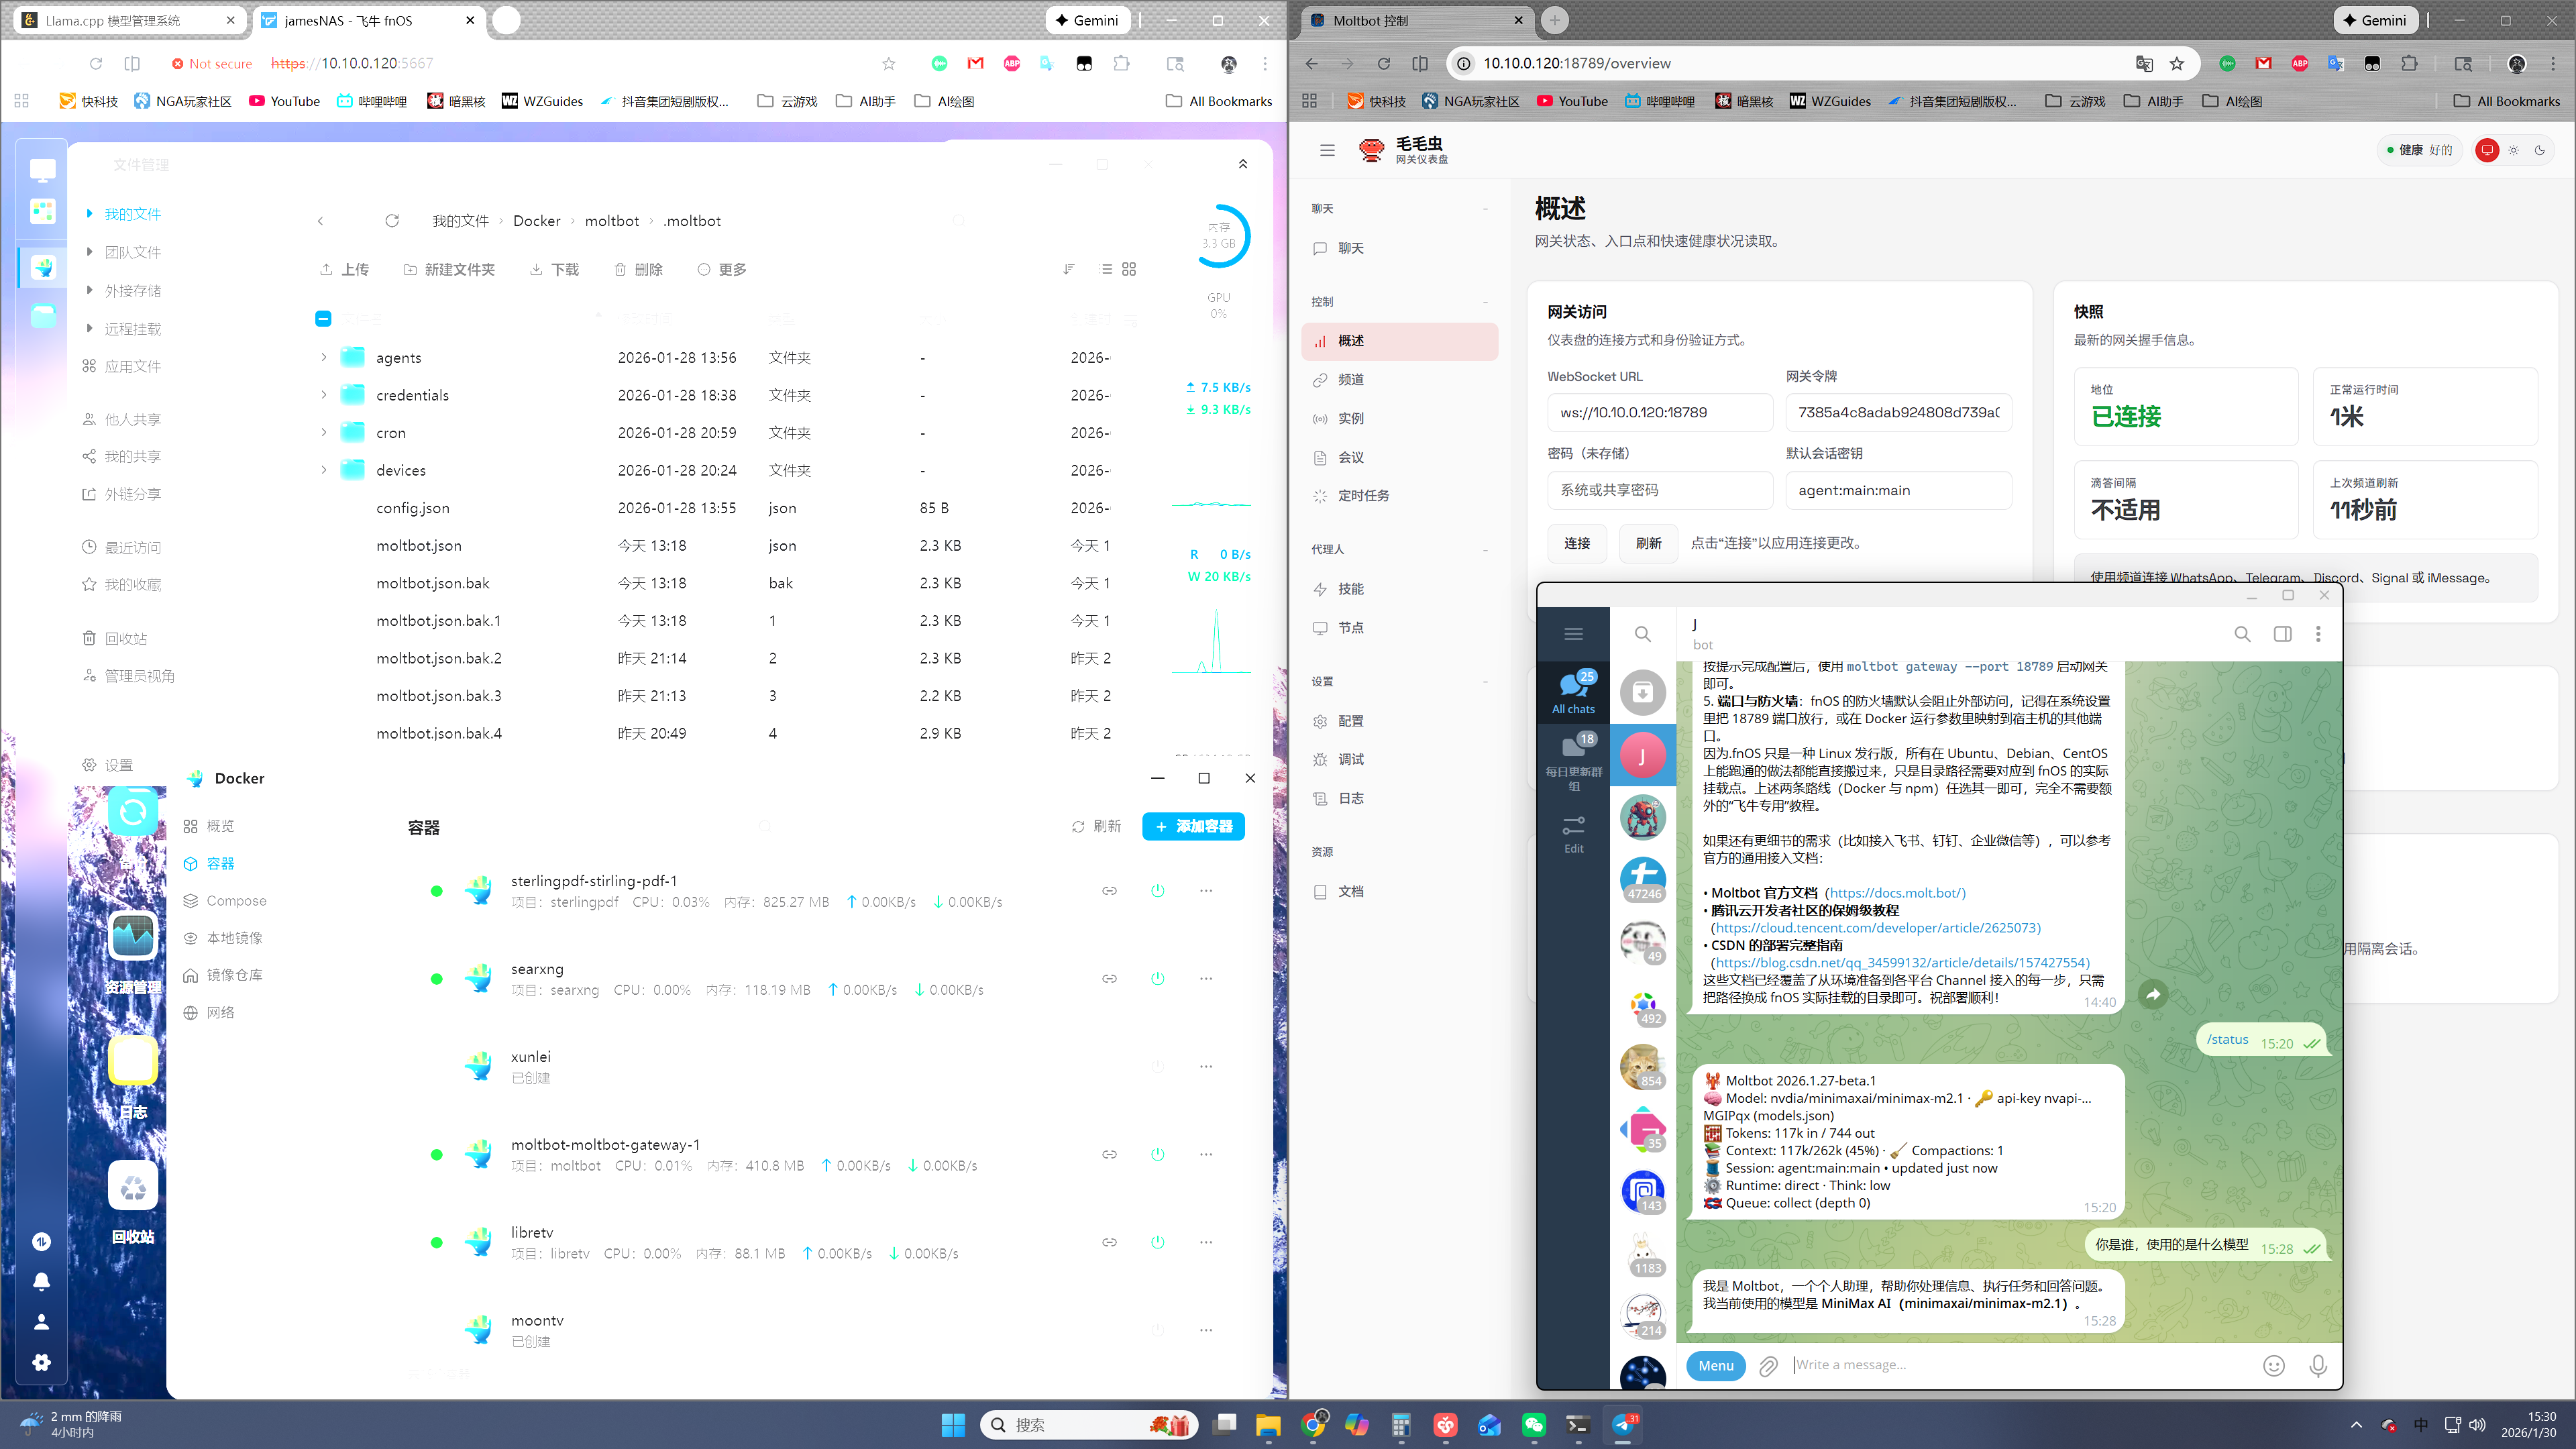Screen dimensions: 2576x1449
Task: Expand the credentials folder chevron
Action: click(x=323, y=395)
